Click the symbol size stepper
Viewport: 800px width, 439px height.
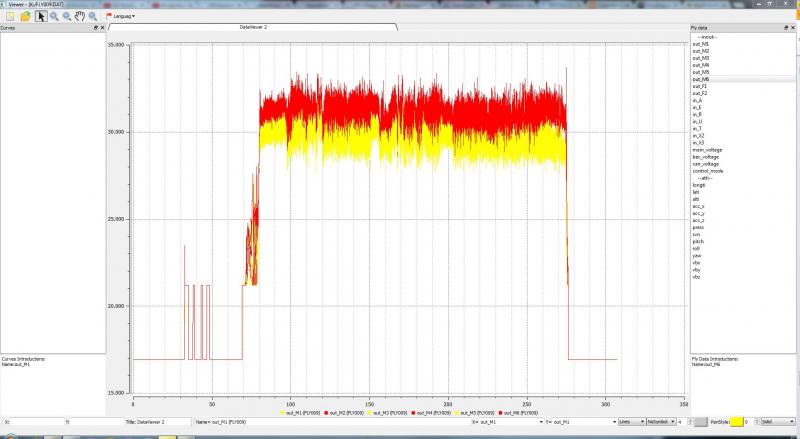(x=691, y=422)
